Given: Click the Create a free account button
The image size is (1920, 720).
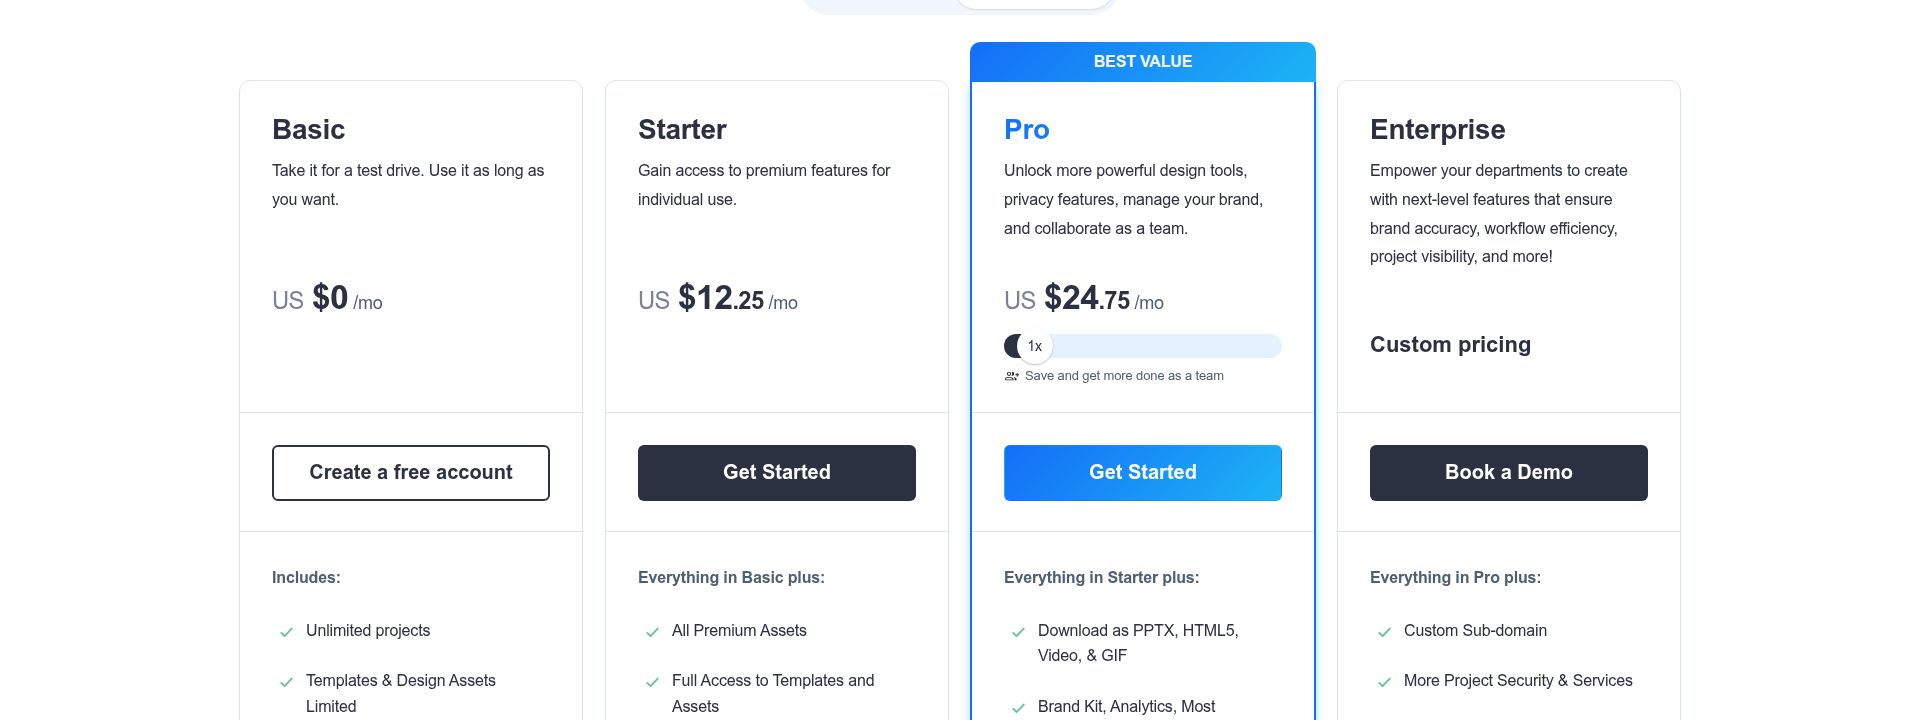Looking at the screenshot, I should pyautogui.click(x=410, y=472).
